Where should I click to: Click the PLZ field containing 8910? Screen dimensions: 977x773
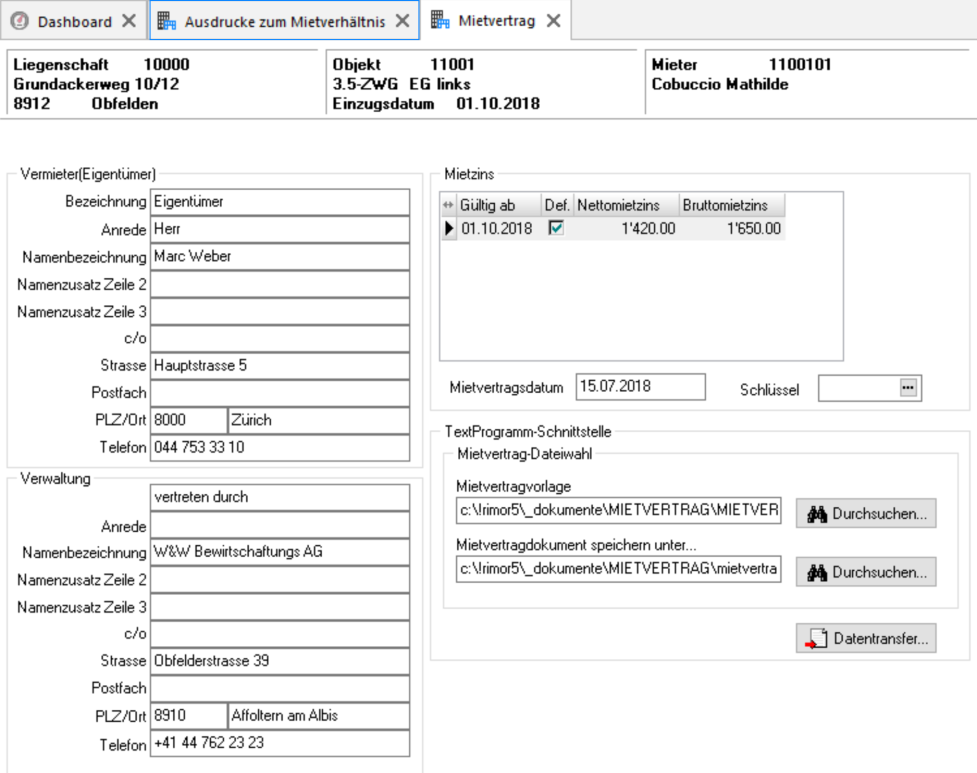tap(188, 716)
